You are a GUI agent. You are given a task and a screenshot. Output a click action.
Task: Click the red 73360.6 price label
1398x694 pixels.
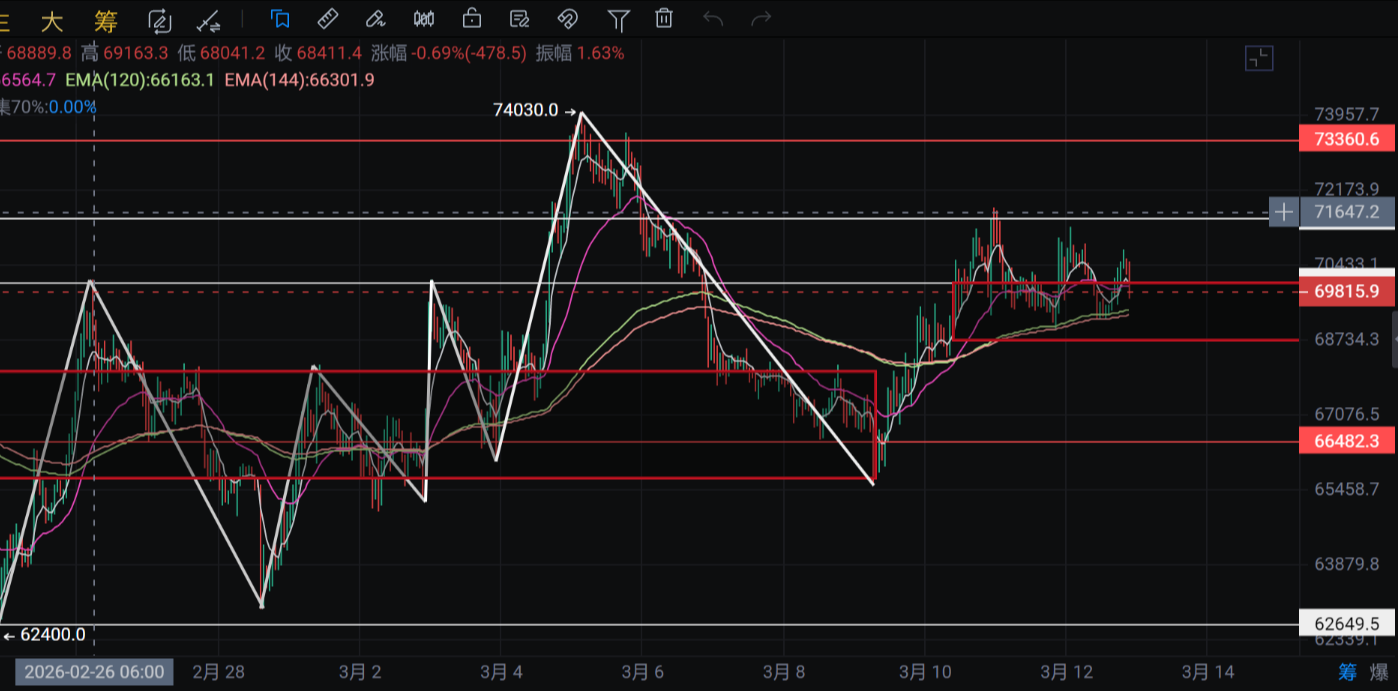(x=1345, y=139)
